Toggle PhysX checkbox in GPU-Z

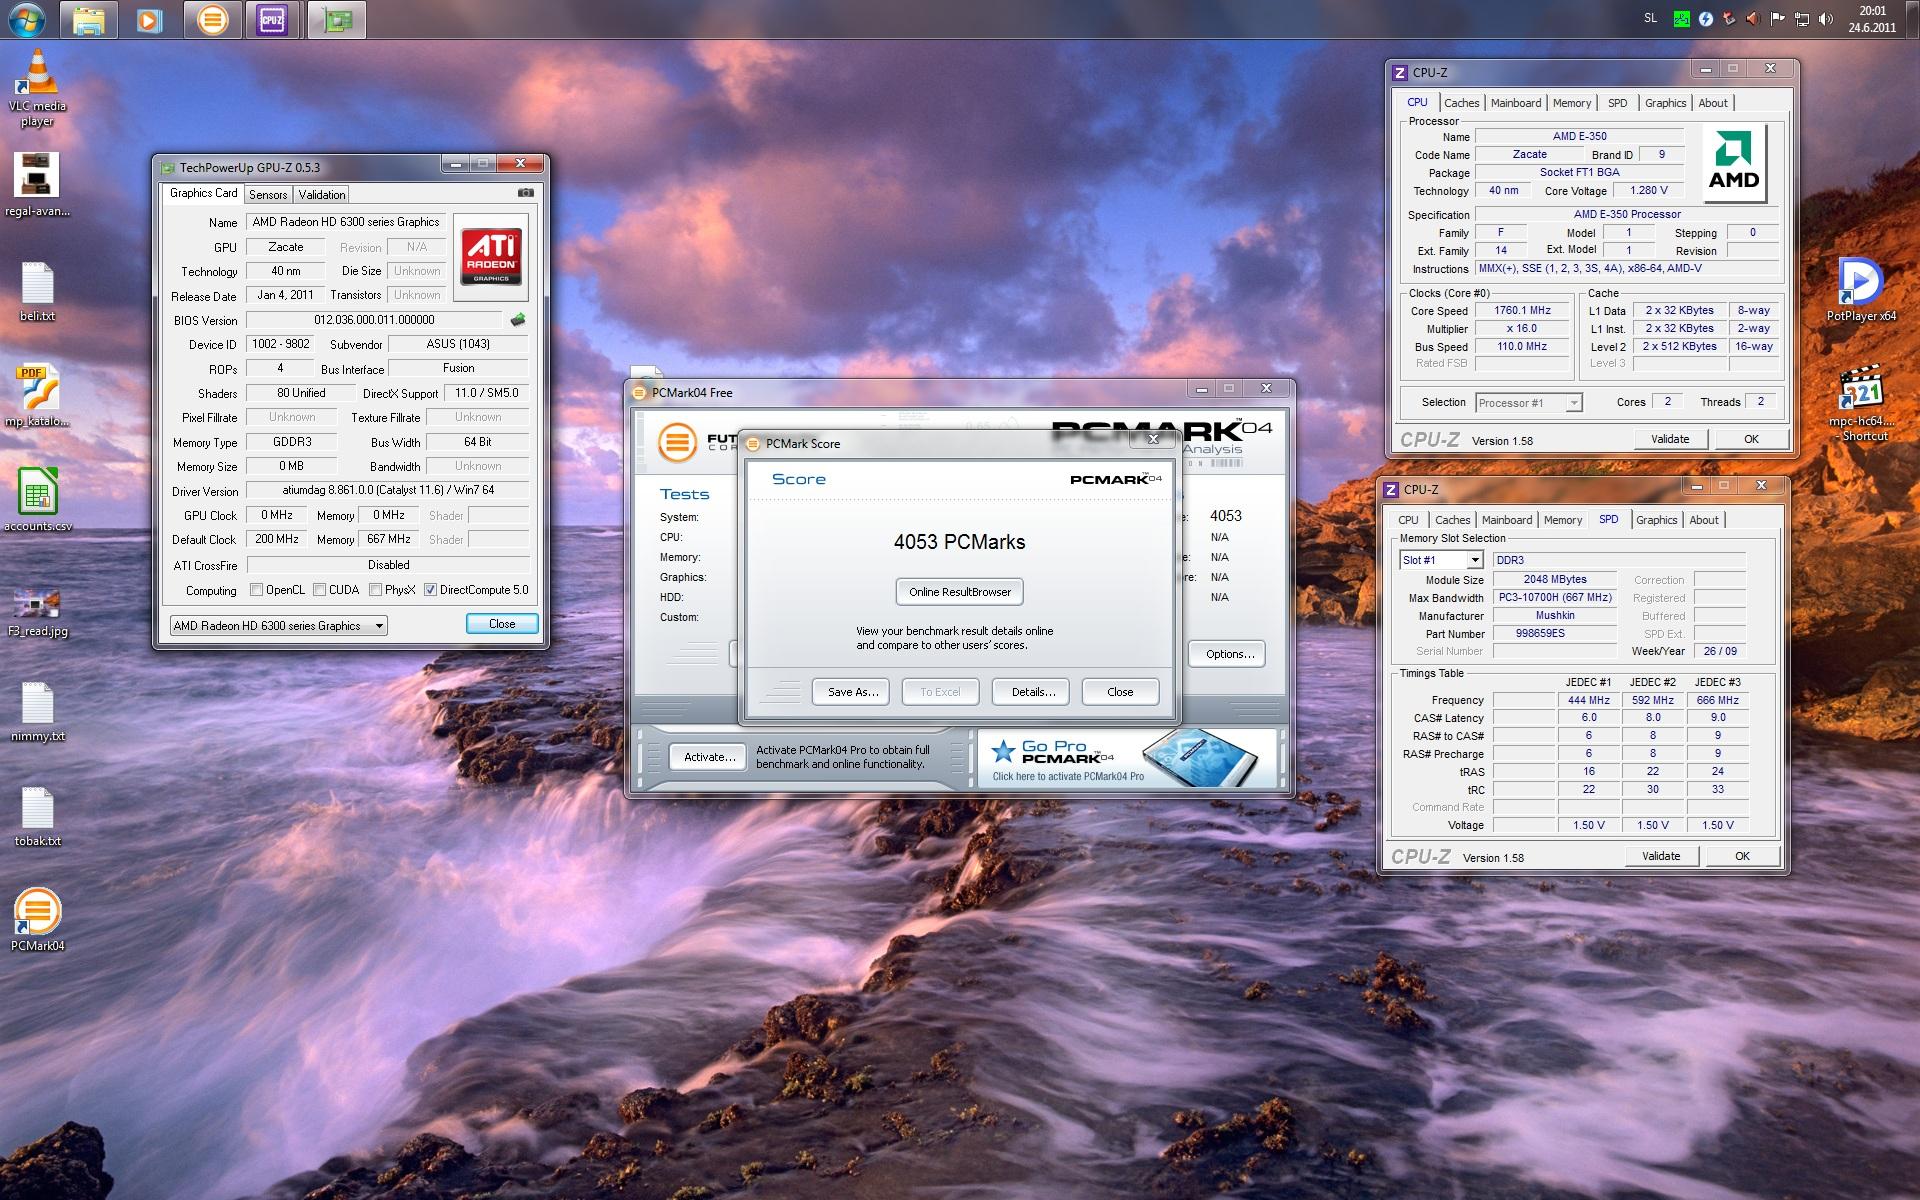(x=375, y=590)
